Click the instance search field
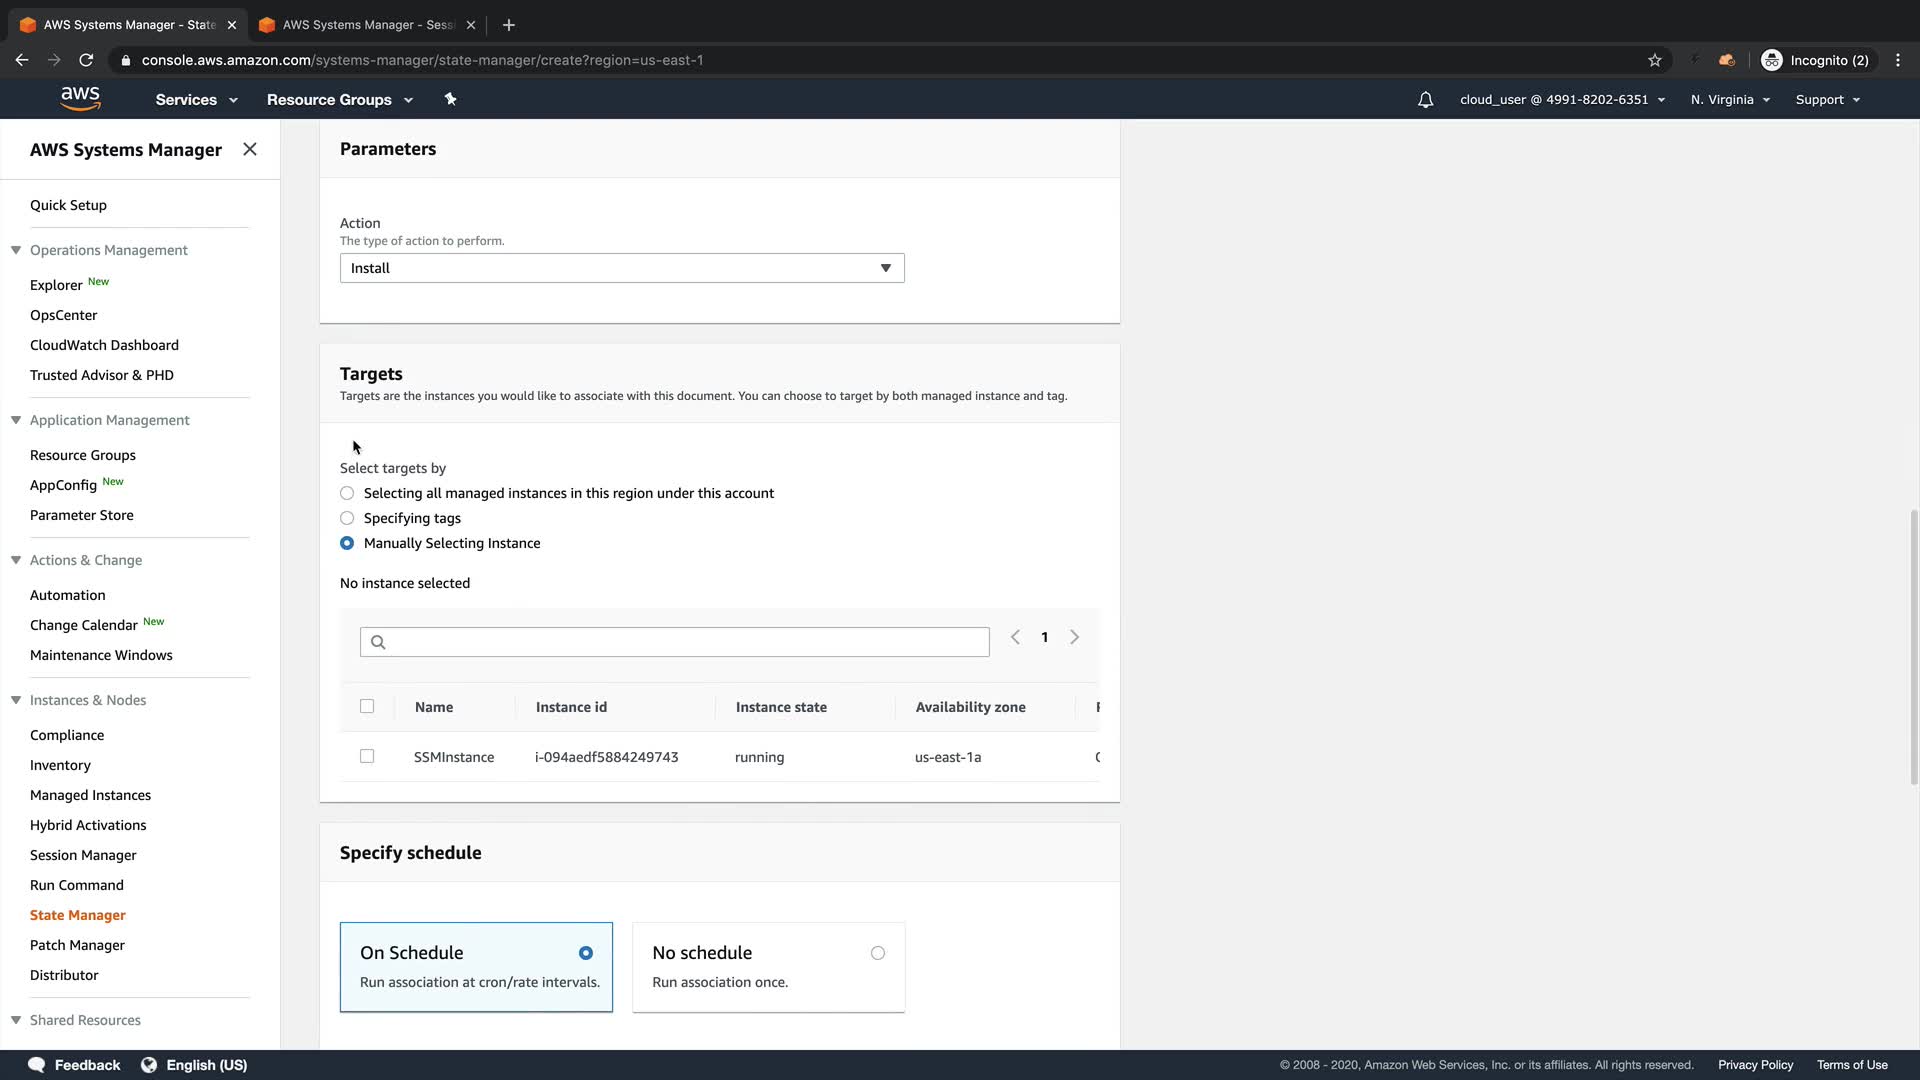 [675, 642]
